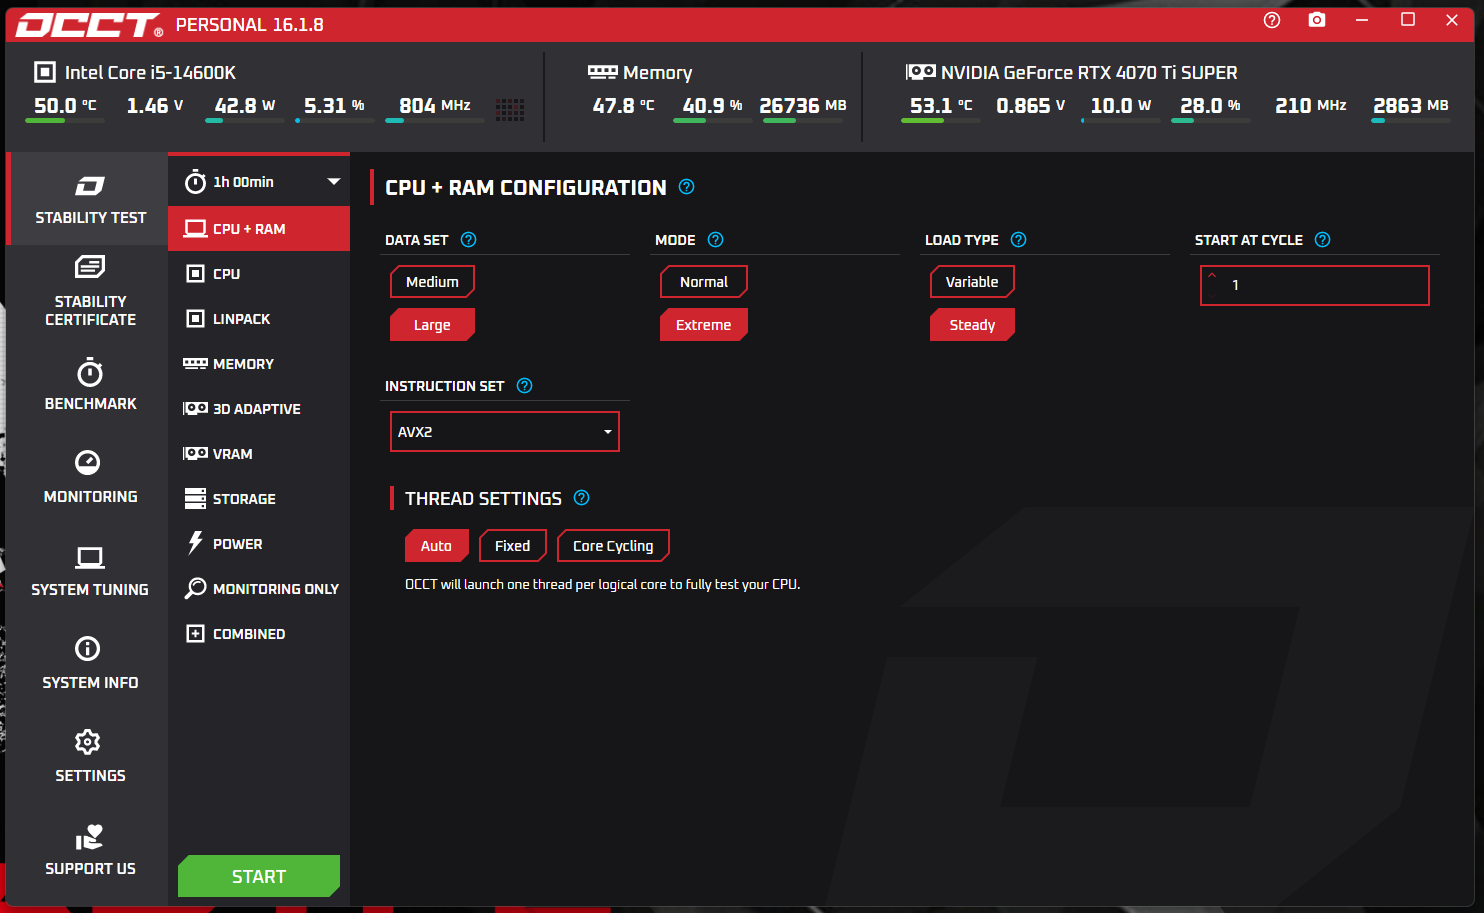Screen dimensions: 1484x913
Task: Click the memory usage 40.9 % reading
Action: point(712,106)
